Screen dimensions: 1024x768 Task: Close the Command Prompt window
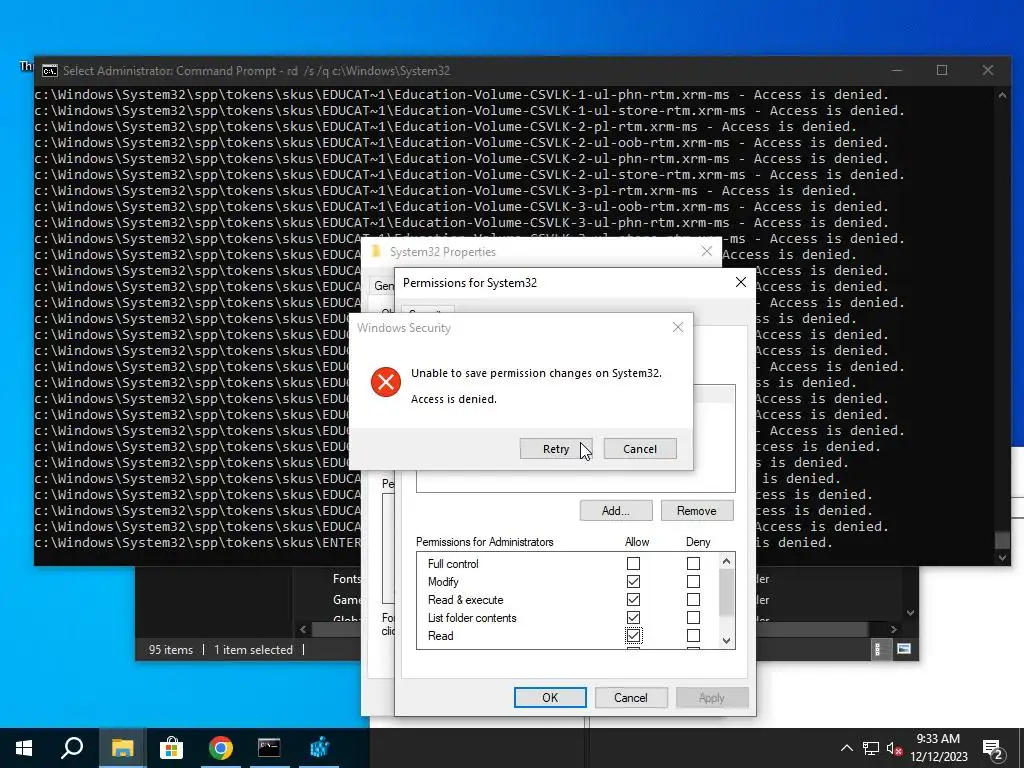(x=987, y=70)
